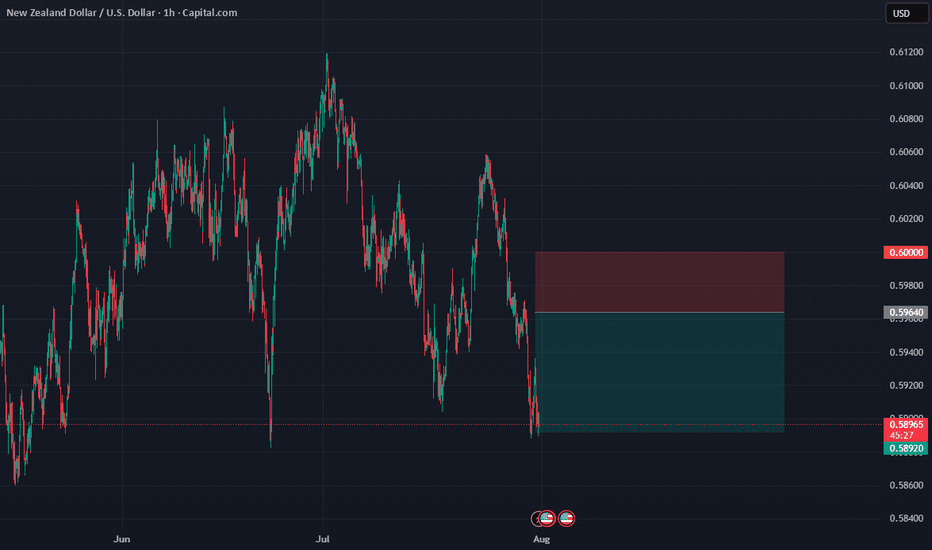Click the 0.61200 price axis label
This screenshot has height=550, width=932.
tap(906, 52)
